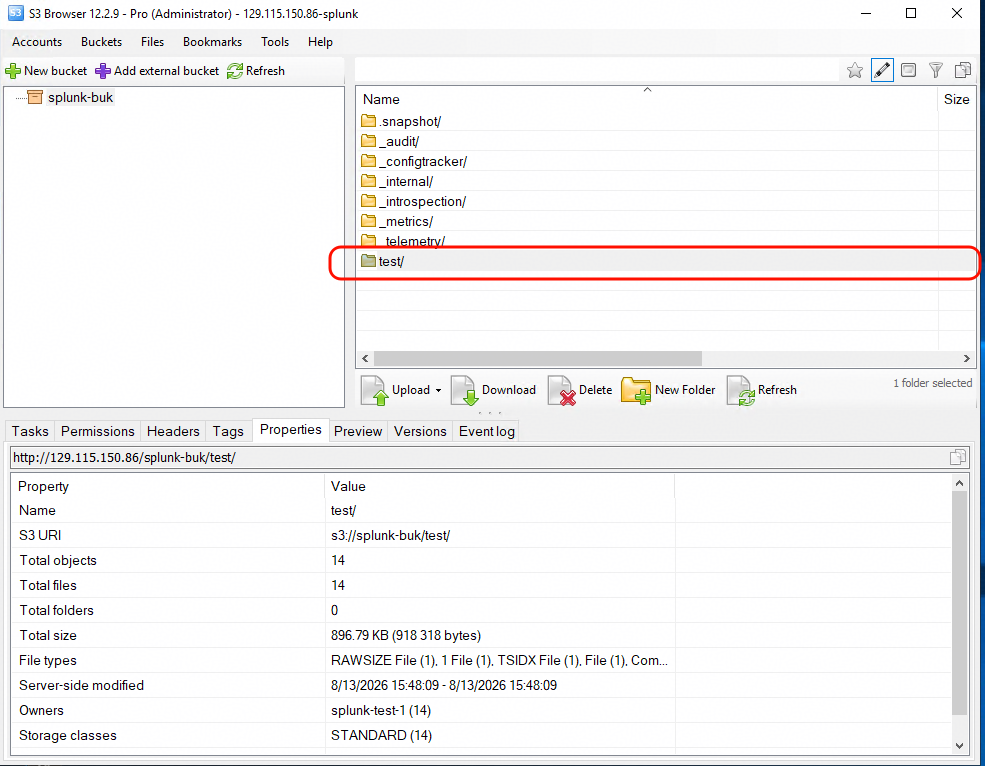Switch to the Tasks tab

(x=30, y=431)
